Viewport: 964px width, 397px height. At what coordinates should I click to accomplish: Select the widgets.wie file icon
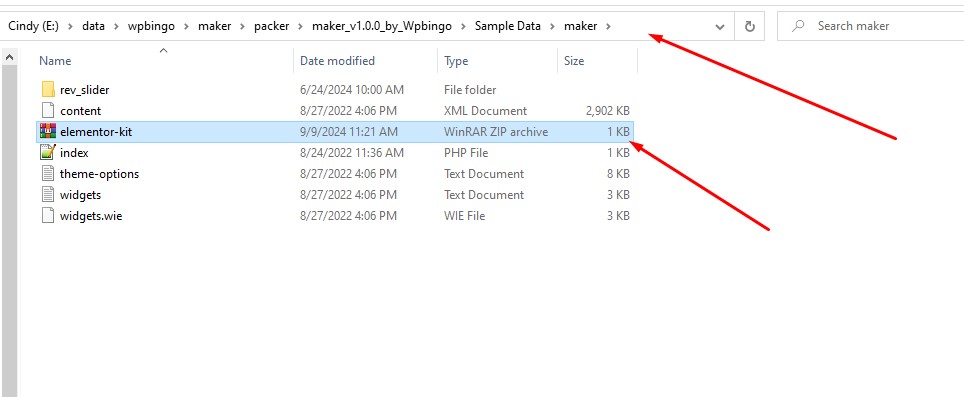click(x=48, y=216)
